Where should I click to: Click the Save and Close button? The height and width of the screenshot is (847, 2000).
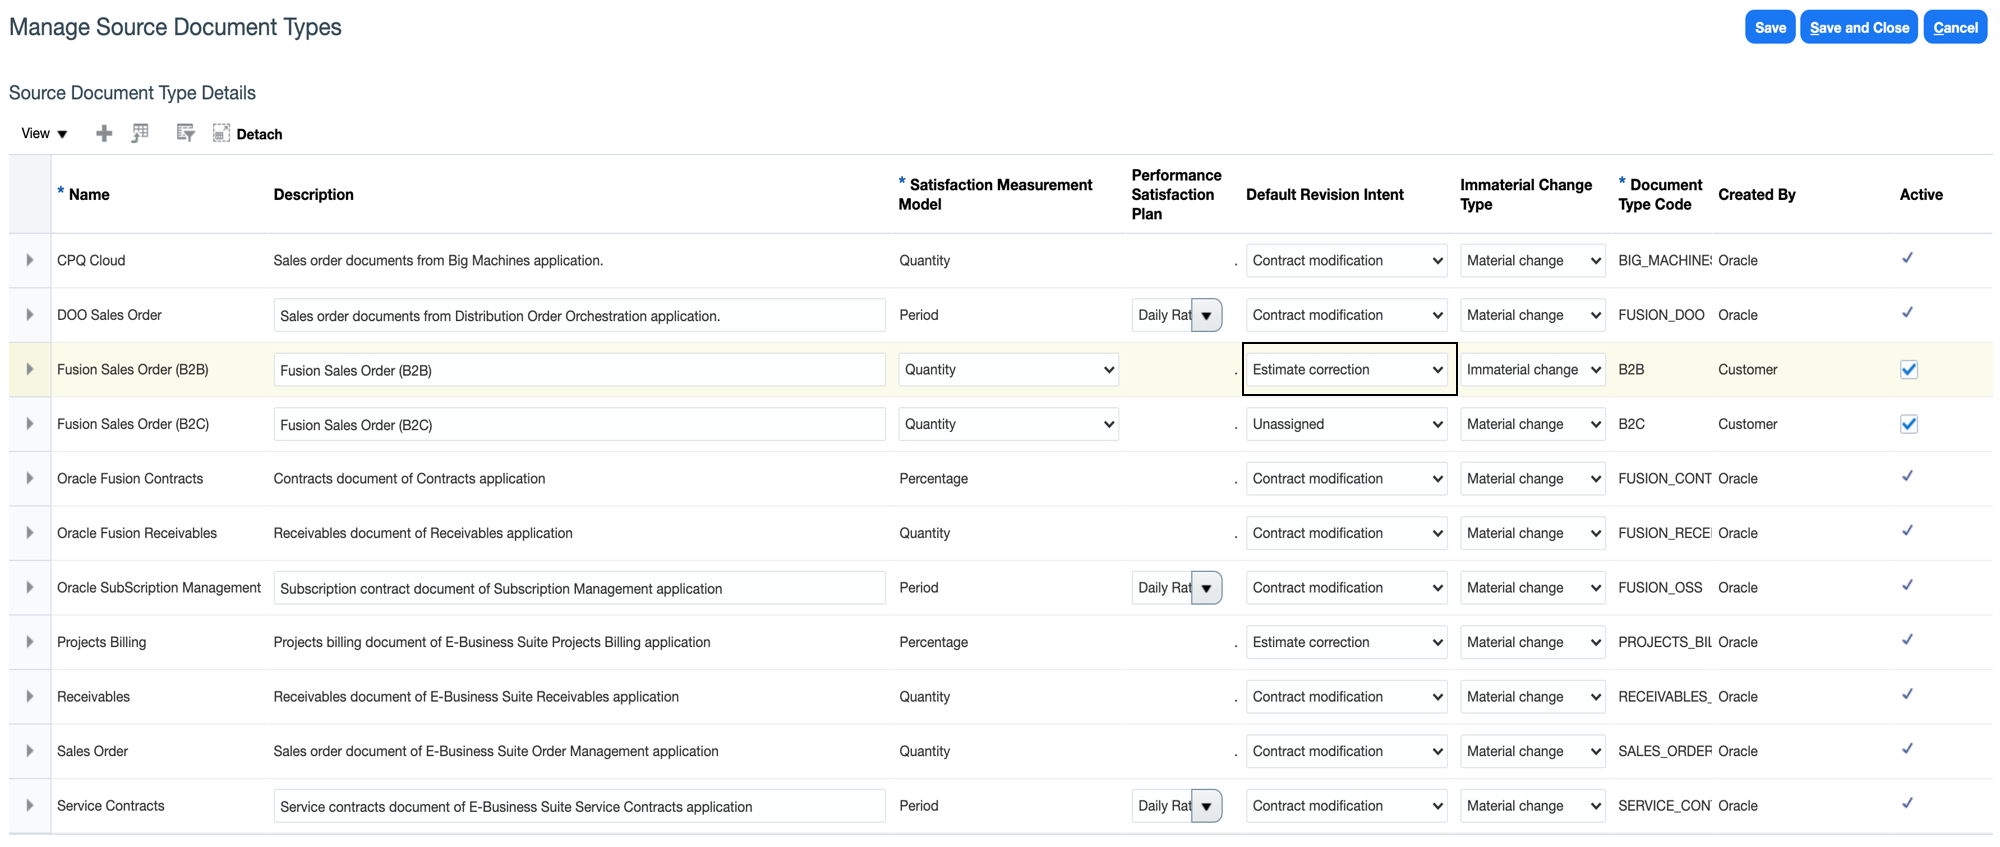[x=1858, y=28]
